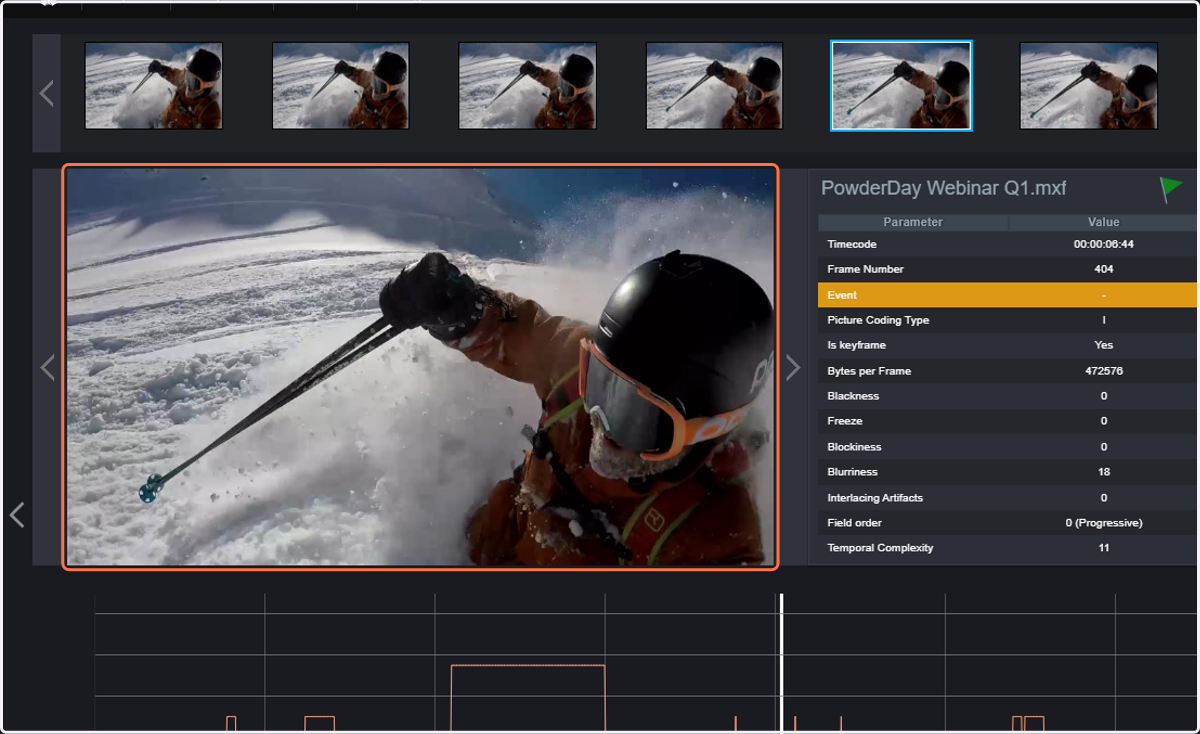The width and height of the screenshot is (1200, 734).
Task: Click the value 0 (Progressive)
Action: (x=1104, y=523)
